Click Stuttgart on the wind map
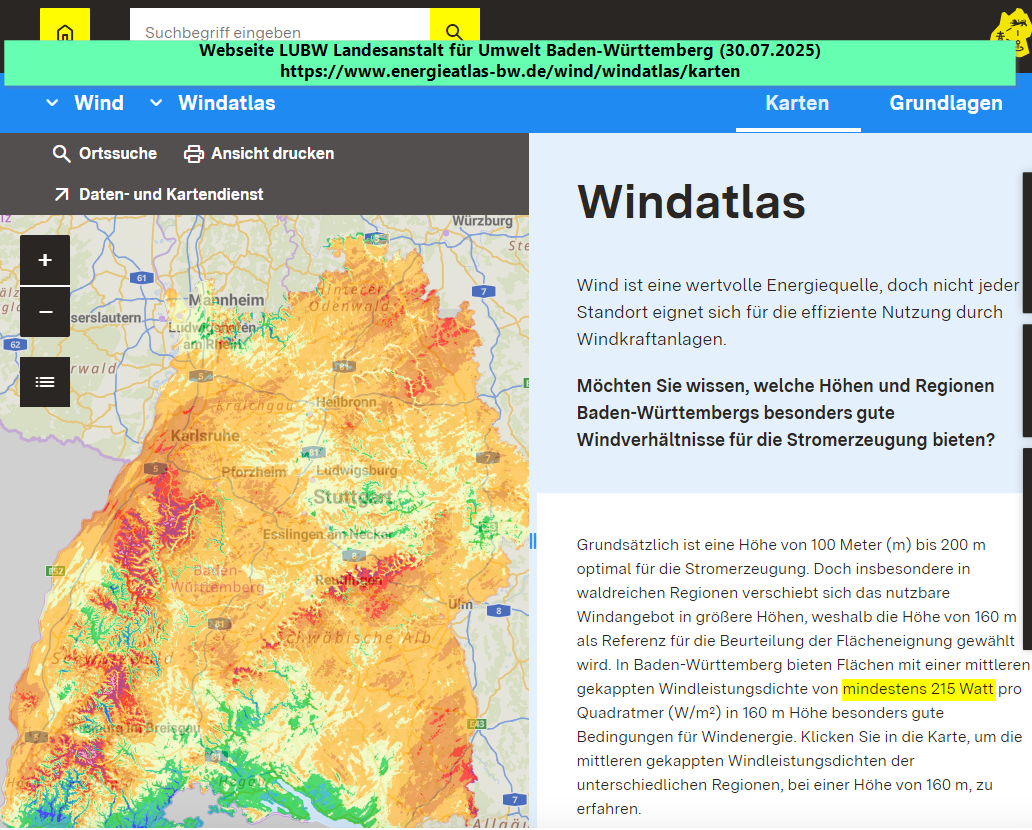The image size is (1032, 830). 352,497
